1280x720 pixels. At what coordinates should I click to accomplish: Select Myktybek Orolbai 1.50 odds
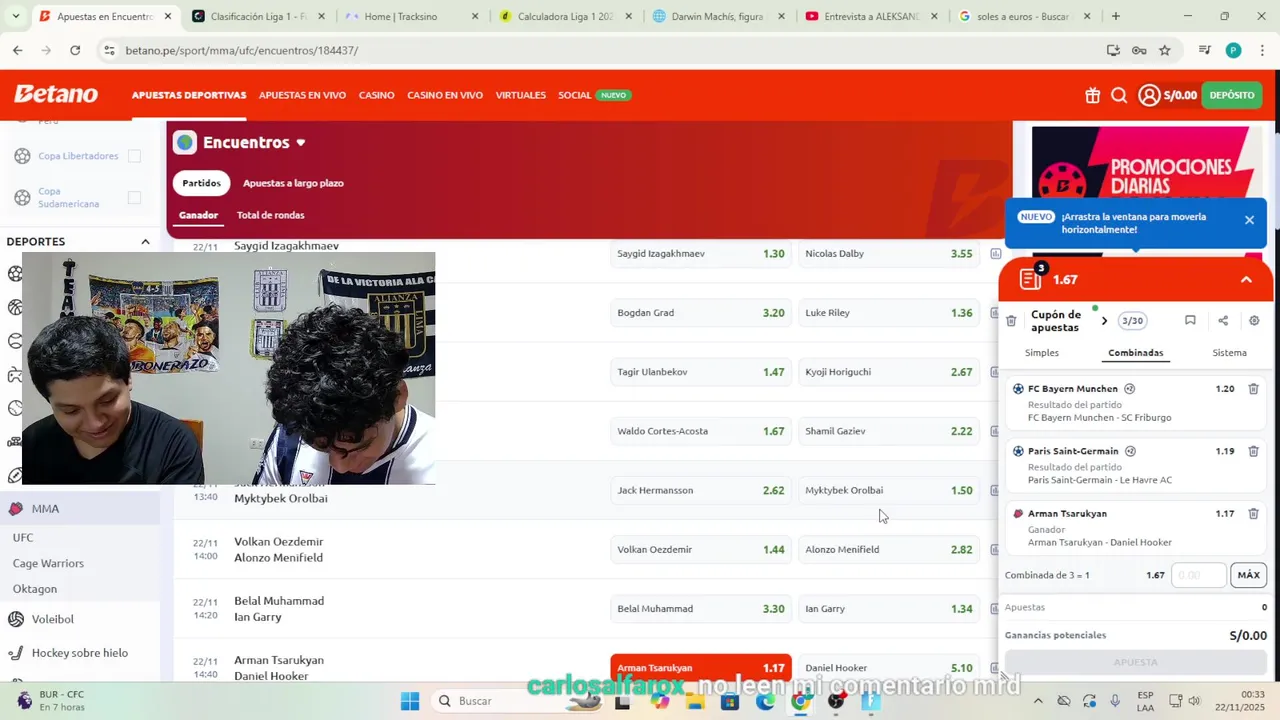(889, 490)
